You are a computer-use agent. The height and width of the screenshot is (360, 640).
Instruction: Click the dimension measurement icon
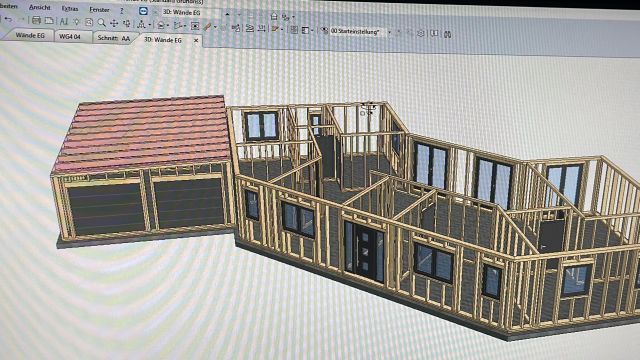[262, 28]
